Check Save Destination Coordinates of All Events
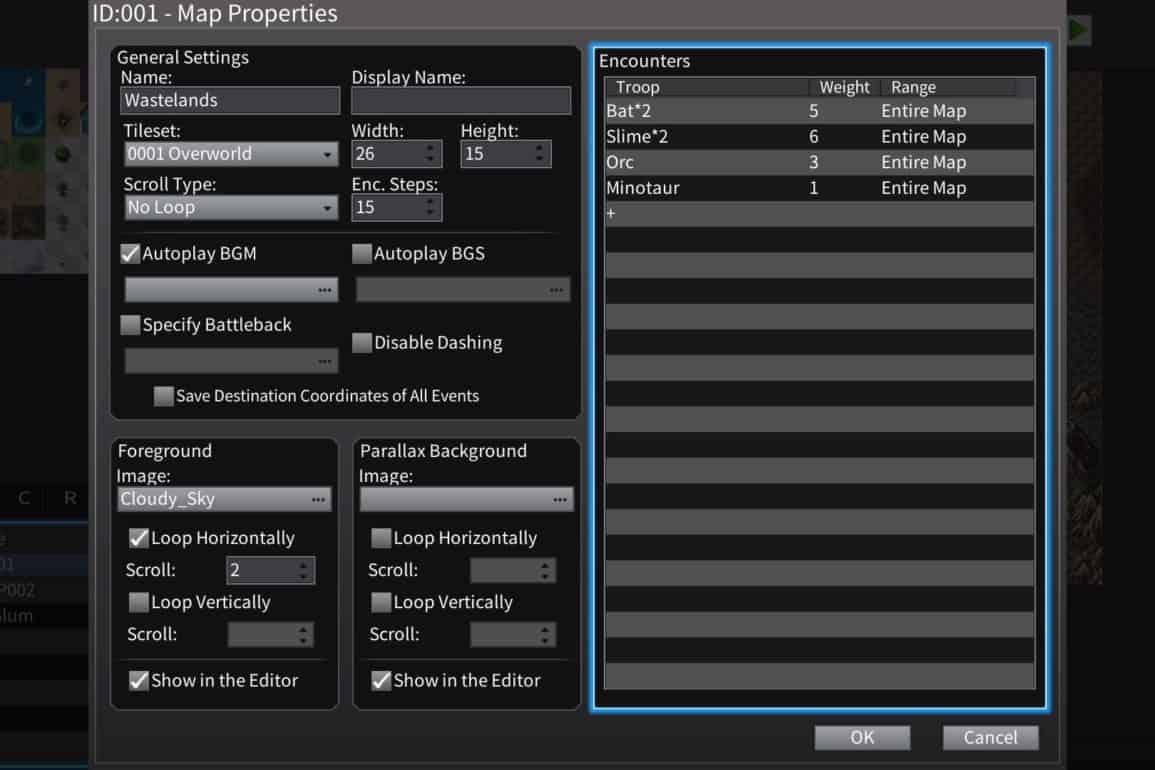Screen dimensions: 1155x770 (x=163, y=396)
